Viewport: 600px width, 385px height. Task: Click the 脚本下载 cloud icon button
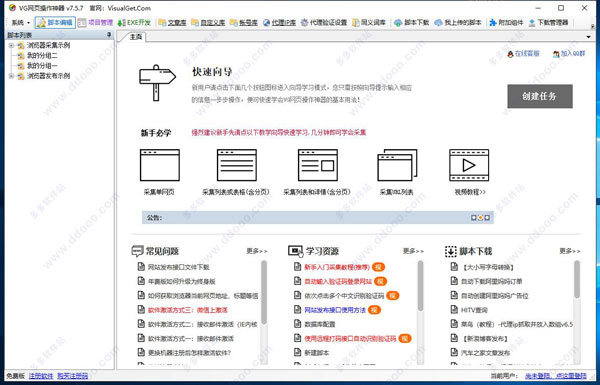412,23
